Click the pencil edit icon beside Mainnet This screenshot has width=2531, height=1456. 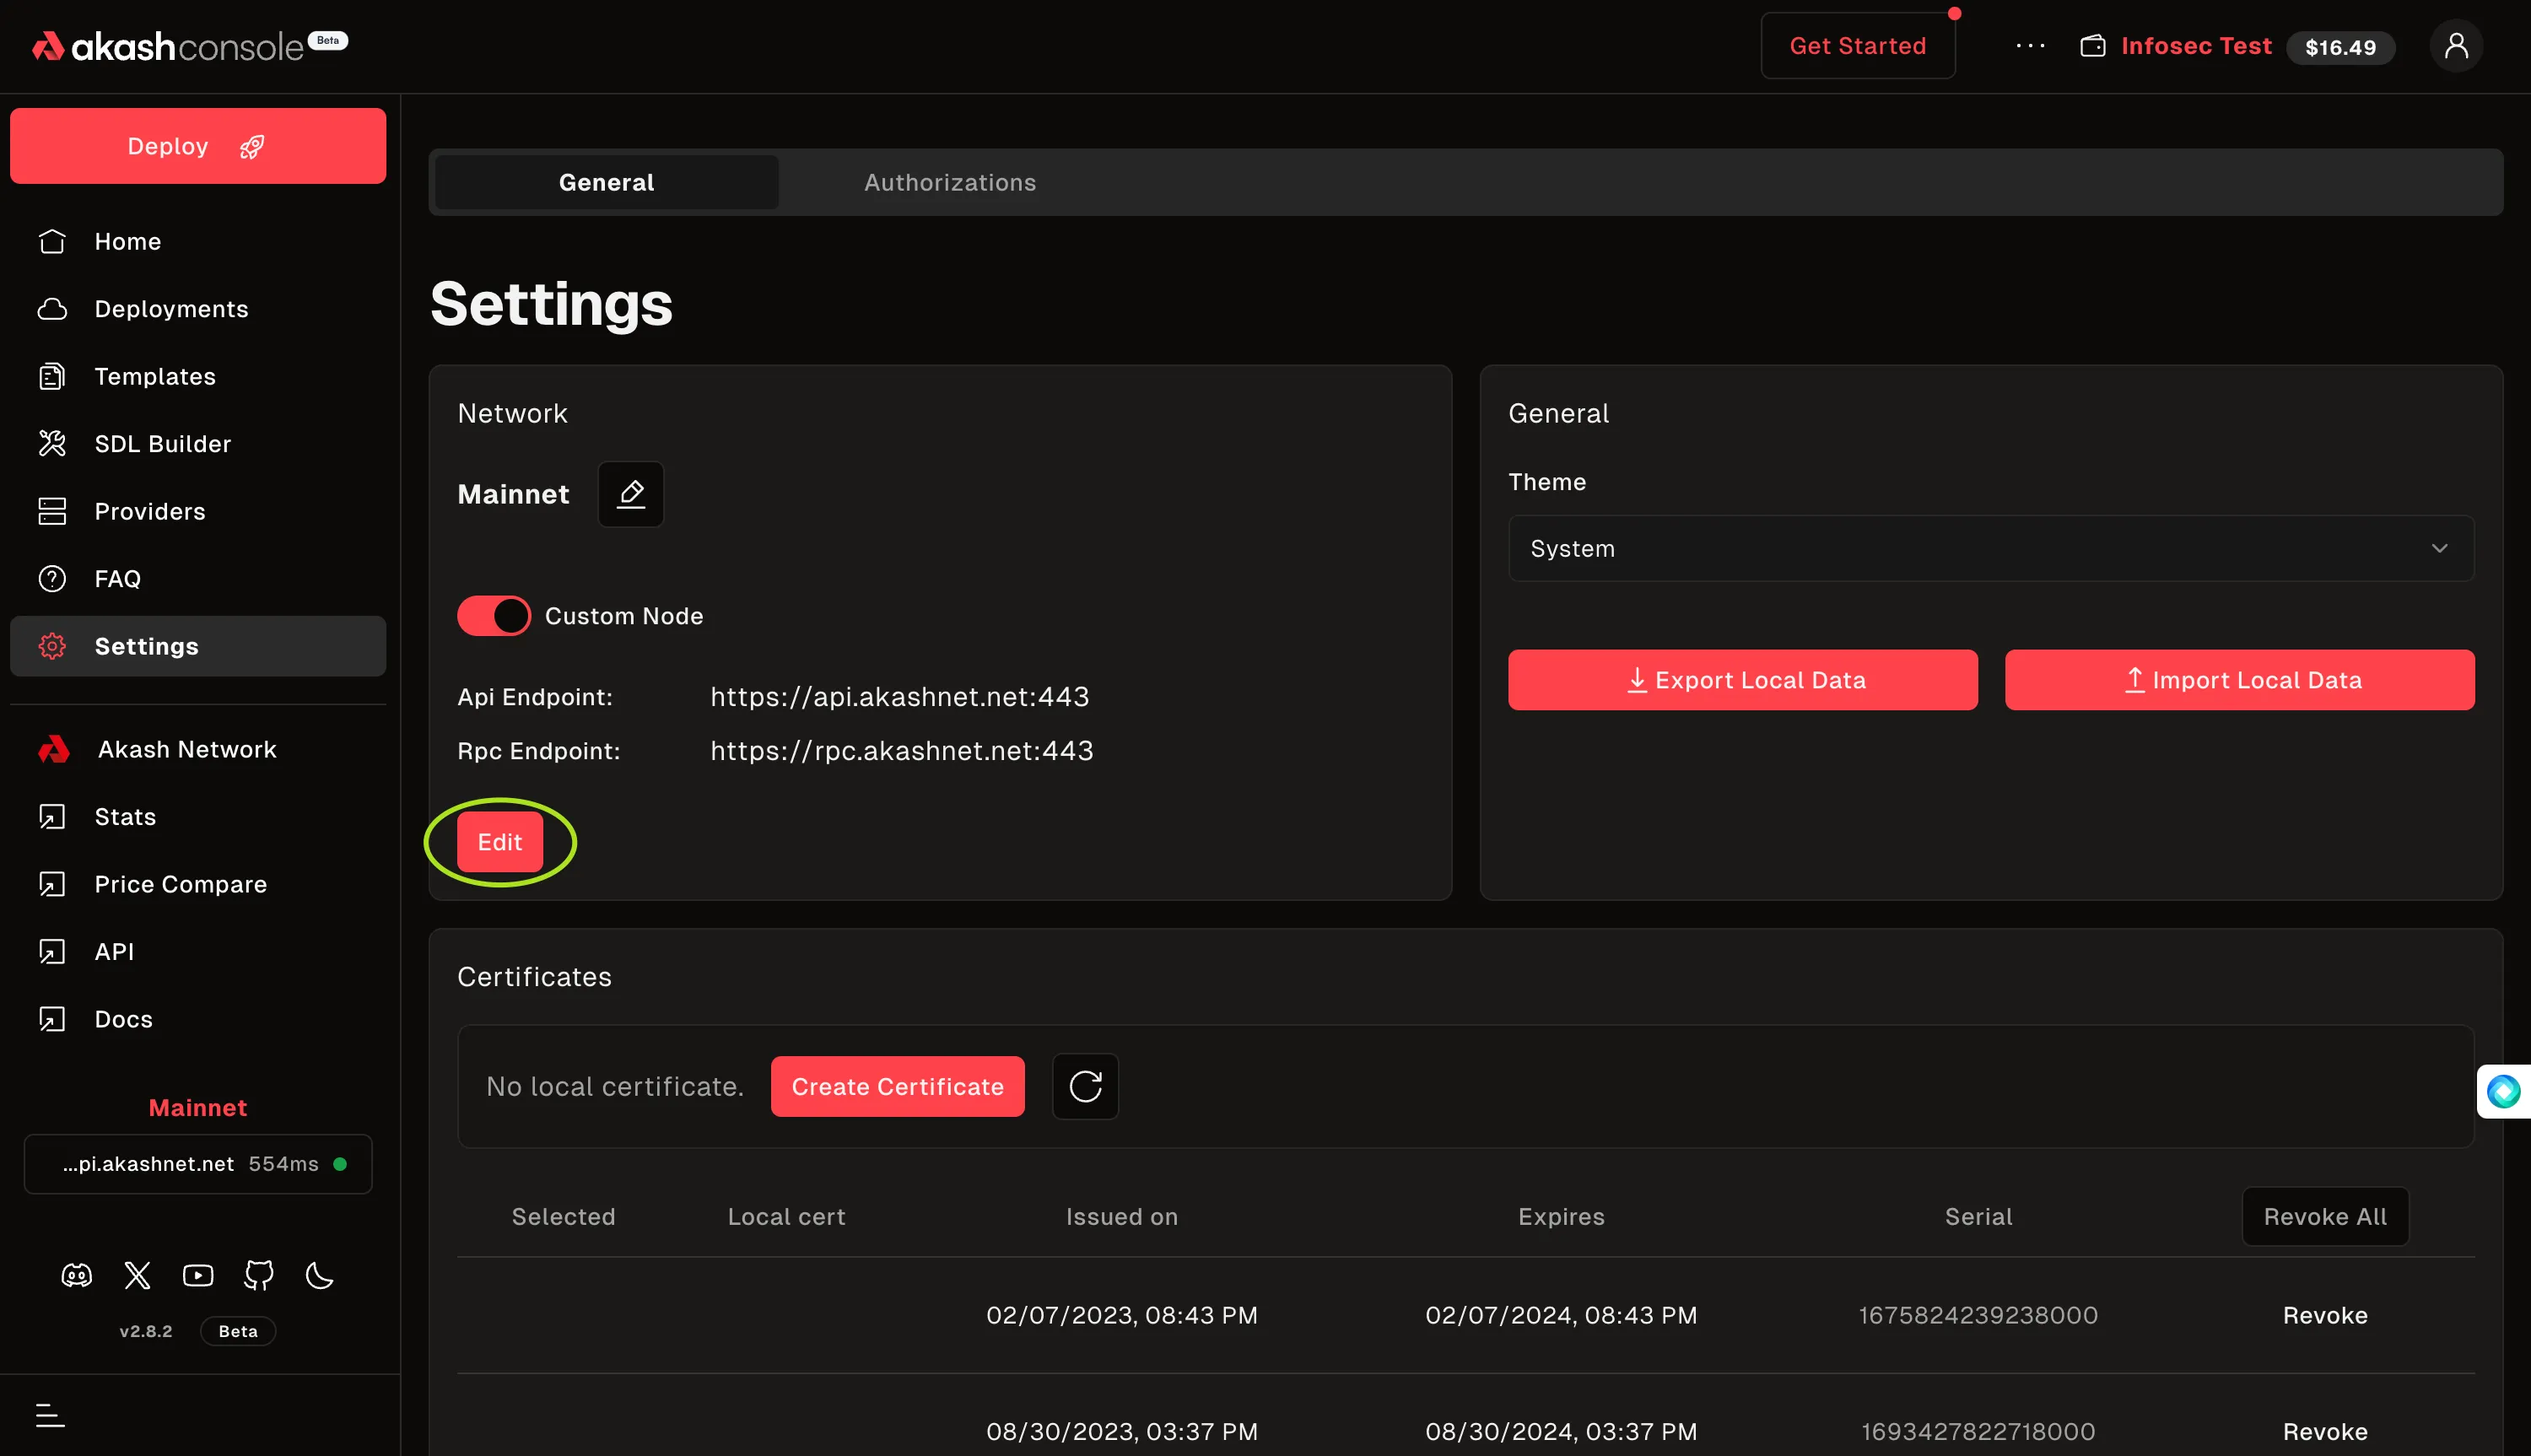[x=630, y=494]
